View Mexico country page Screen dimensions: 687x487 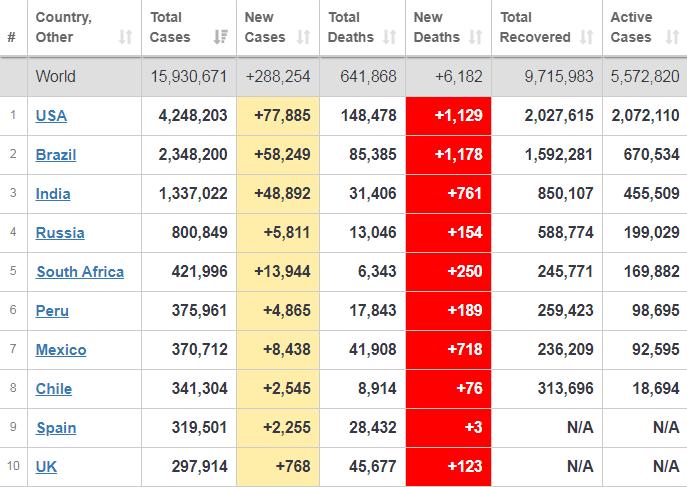[61, 350]
